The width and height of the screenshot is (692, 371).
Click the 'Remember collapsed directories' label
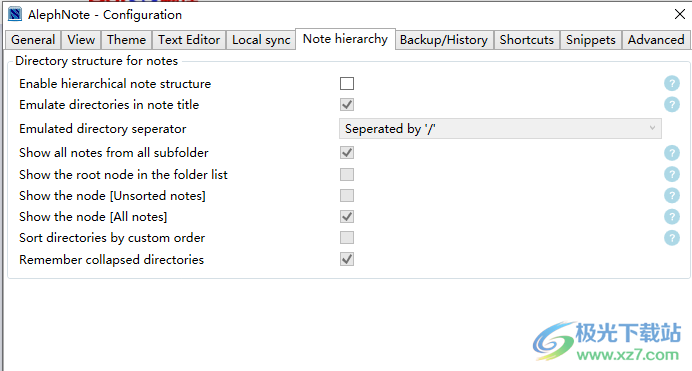pyautogui.click(x=111, y=259)
